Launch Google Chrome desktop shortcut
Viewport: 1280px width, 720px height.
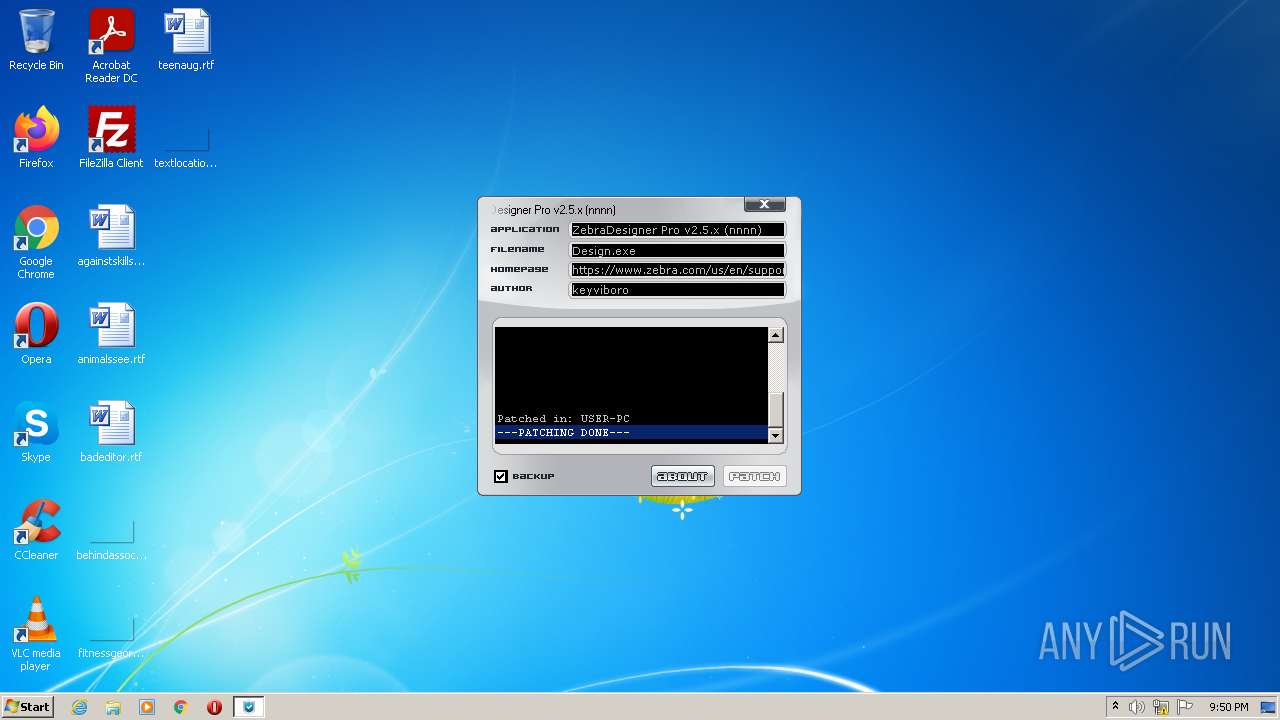coord(36,242)
